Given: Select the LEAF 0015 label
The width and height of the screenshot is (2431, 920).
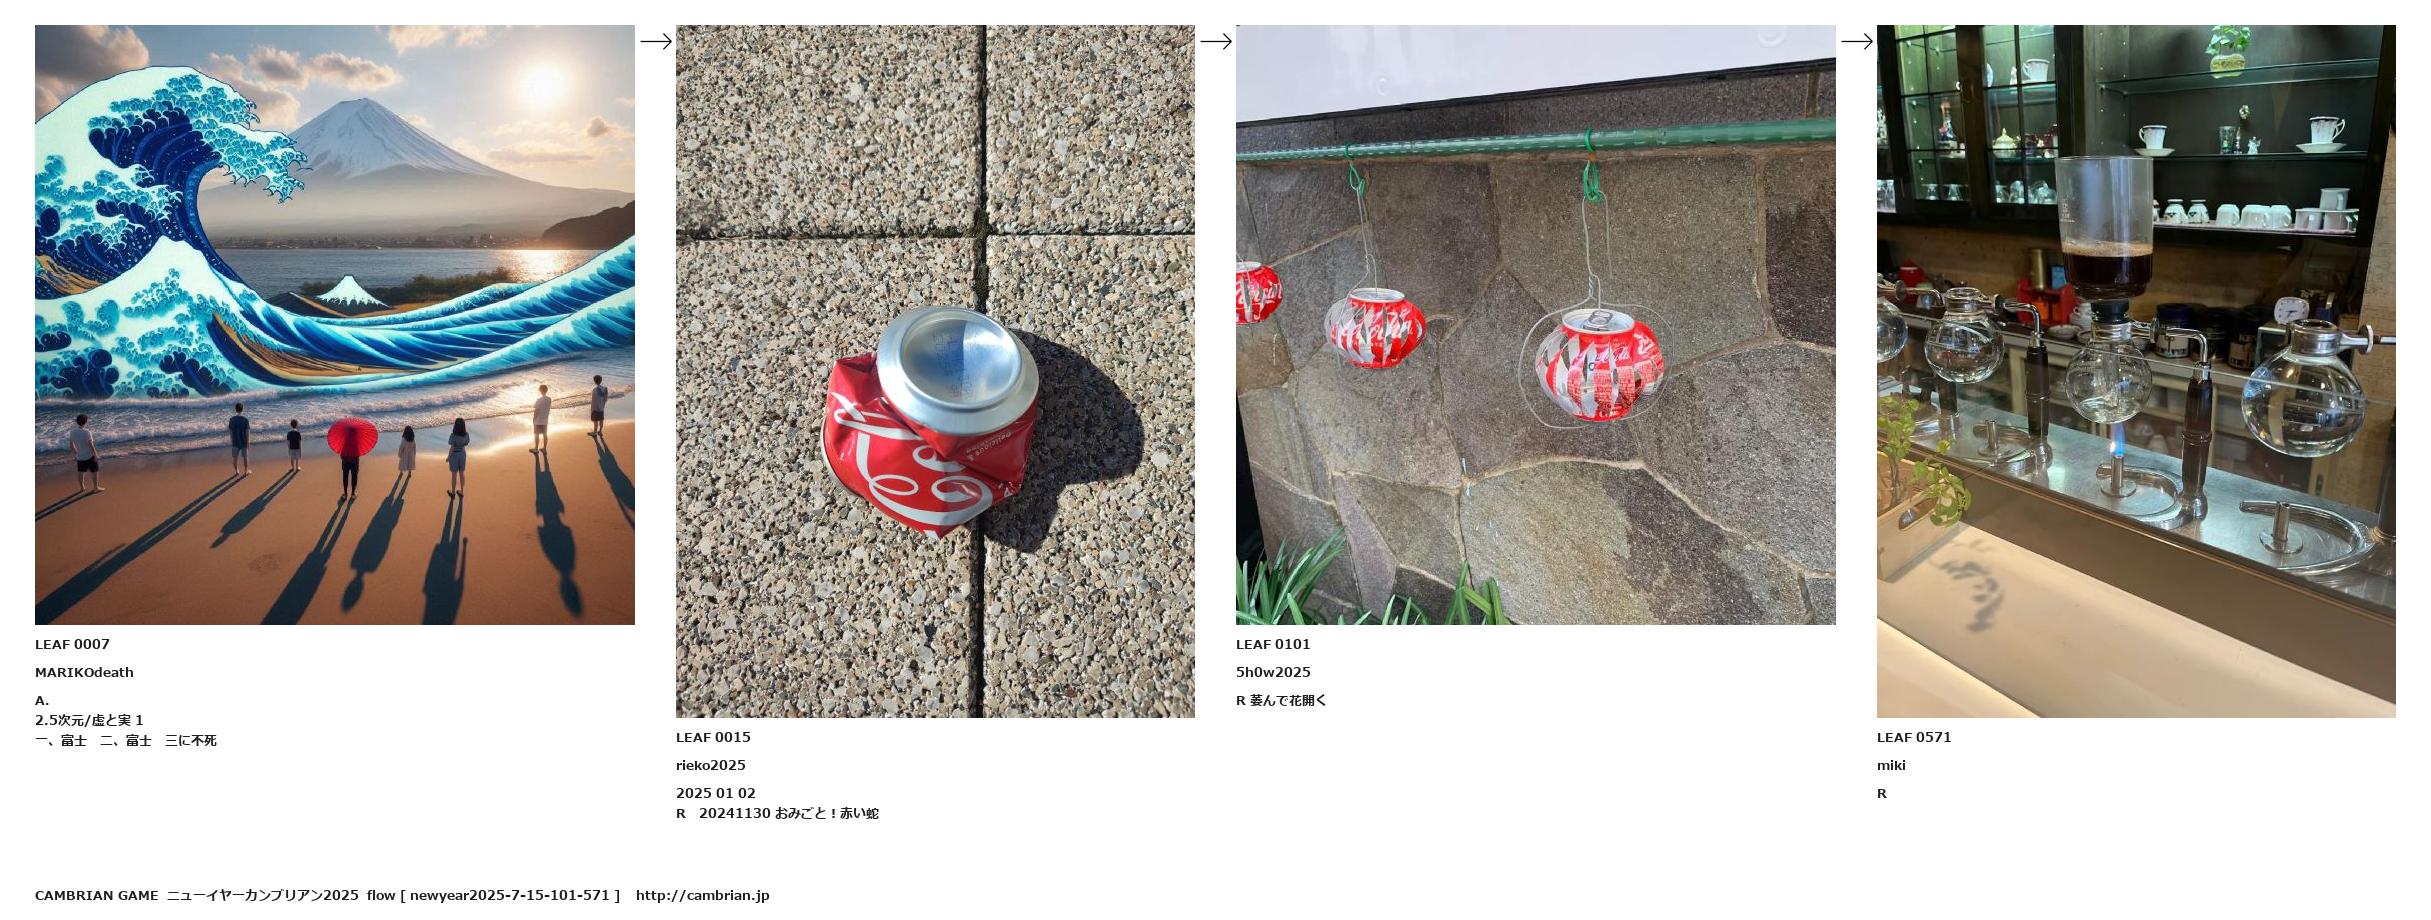Looking at the screenshot, I should click(x=713, y=738).
